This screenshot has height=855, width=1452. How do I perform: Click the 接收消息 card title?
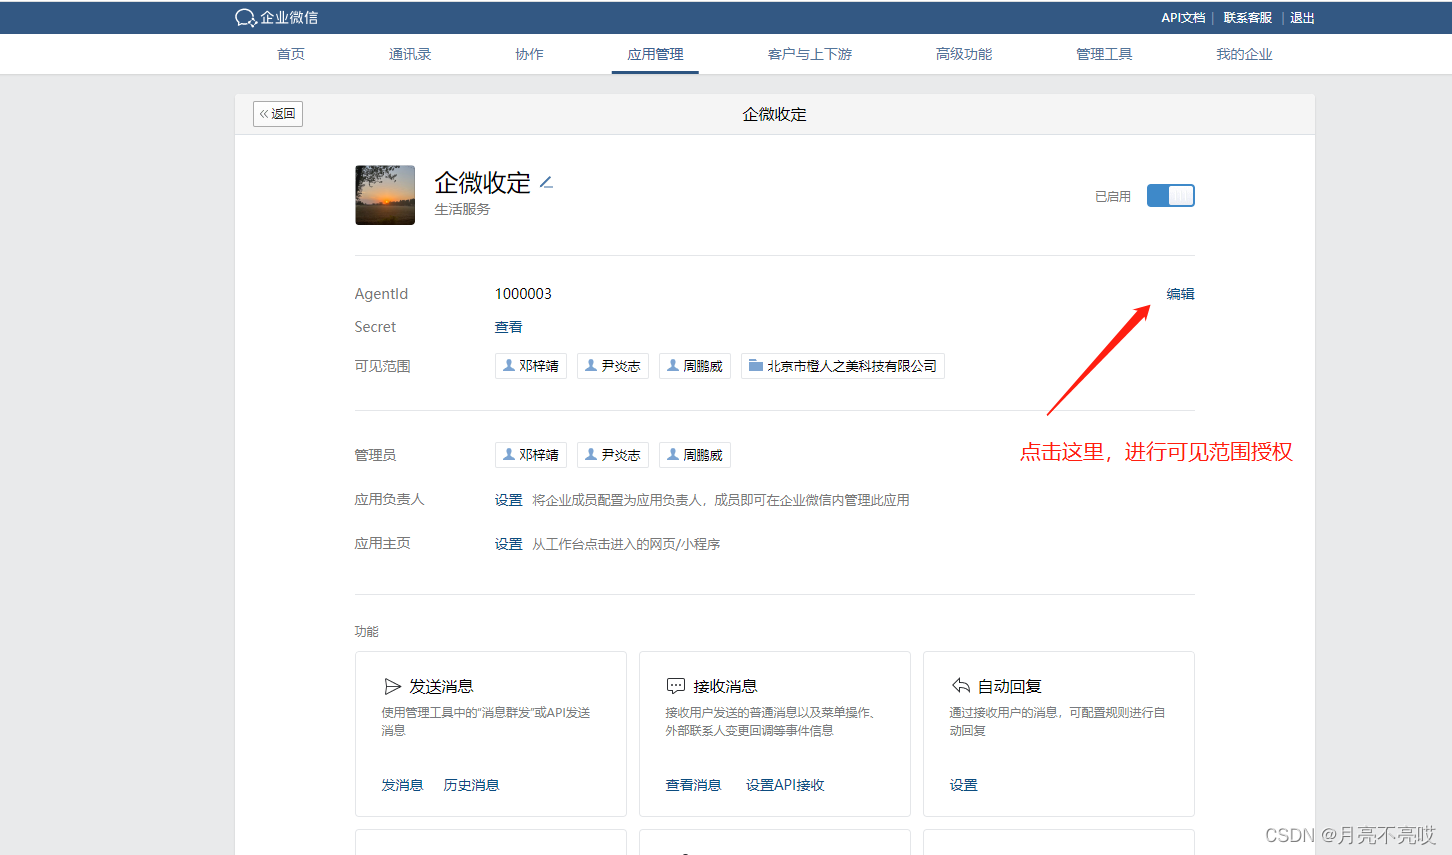725,686
